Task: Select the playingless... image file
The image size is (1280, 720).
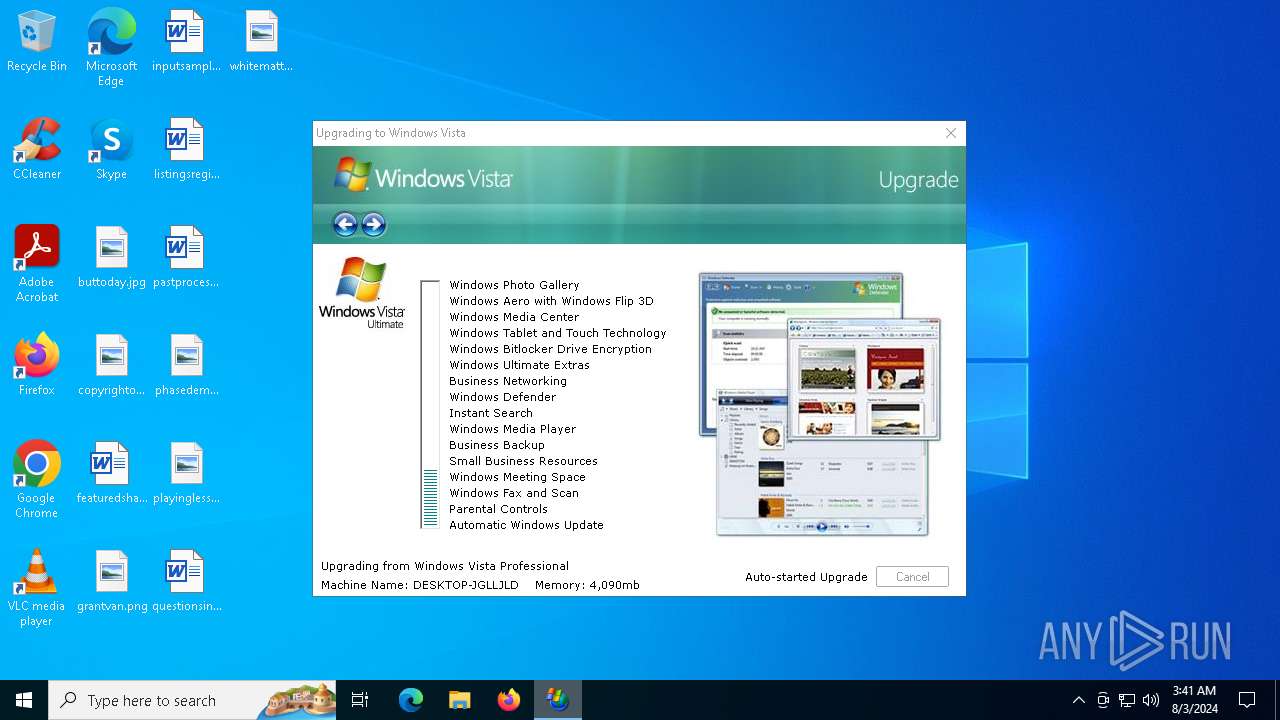Action: pos(187,474)
